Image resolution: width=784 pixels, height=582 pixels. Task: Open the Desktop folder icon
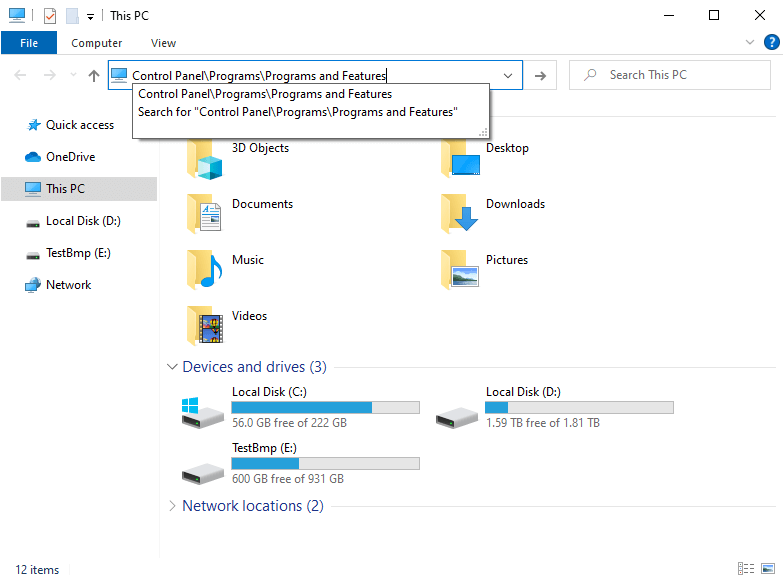(x=460, y=159)
